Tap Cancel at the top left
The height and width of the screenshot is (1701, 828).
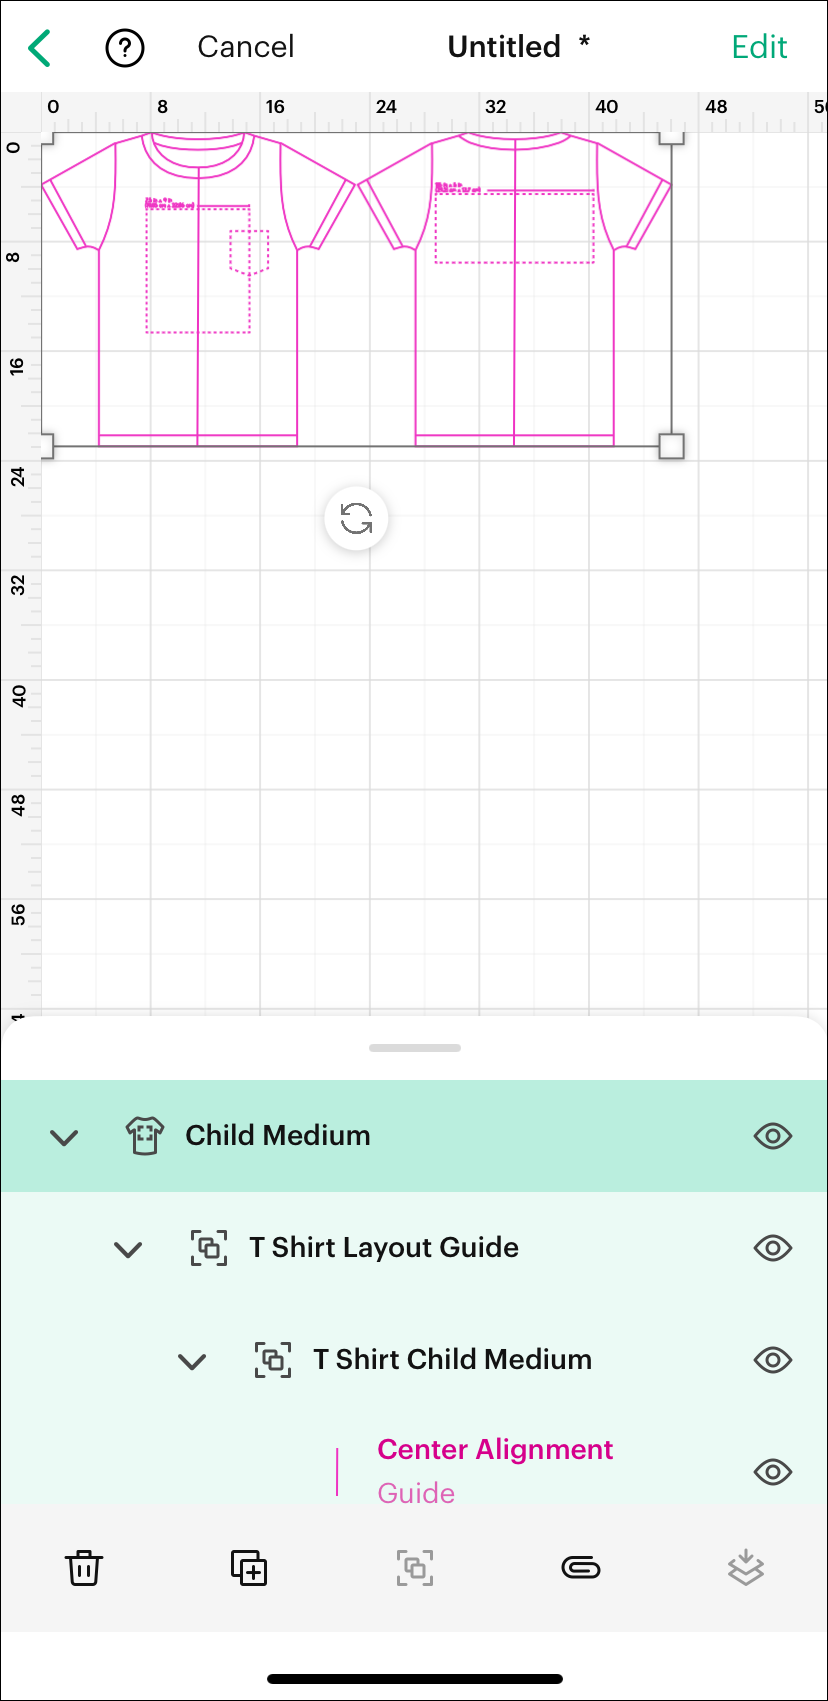tap(245, 47)
